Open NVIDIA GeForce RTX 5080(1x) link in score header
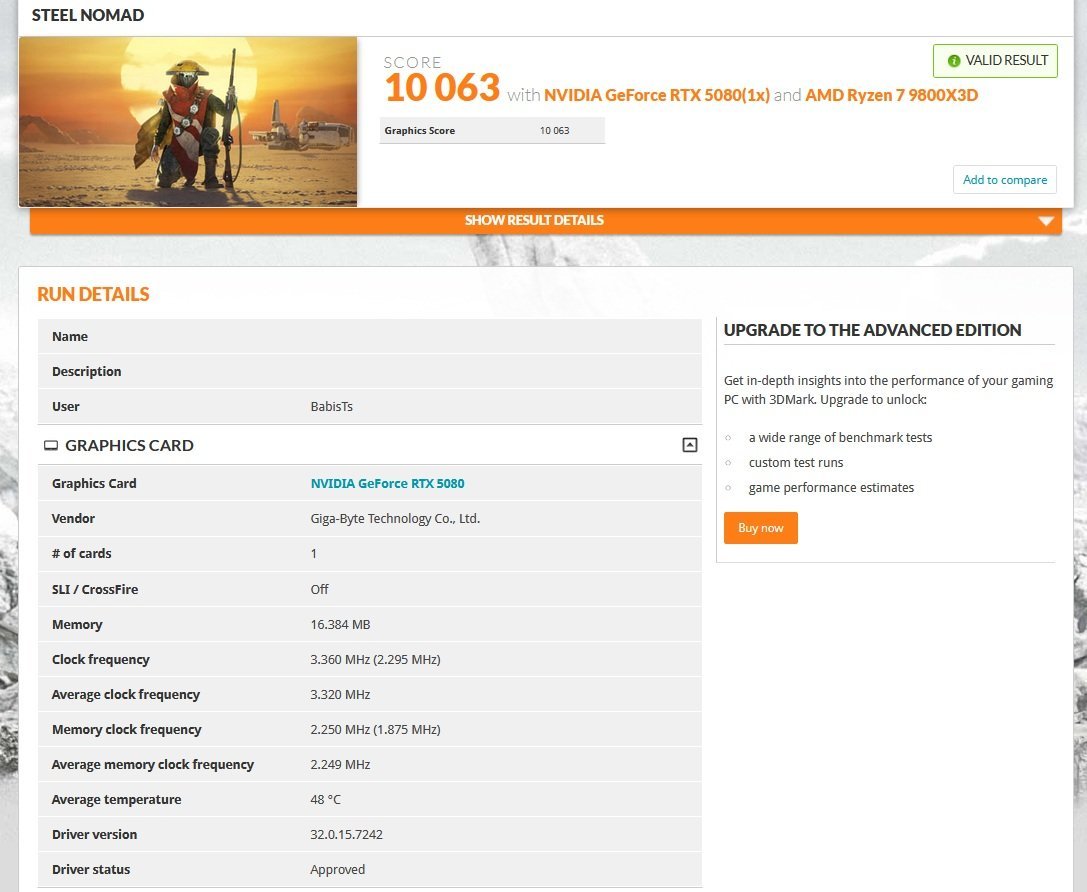This screenshot has height=892, width=1087. pyautogui.click(x=656, y=95)
